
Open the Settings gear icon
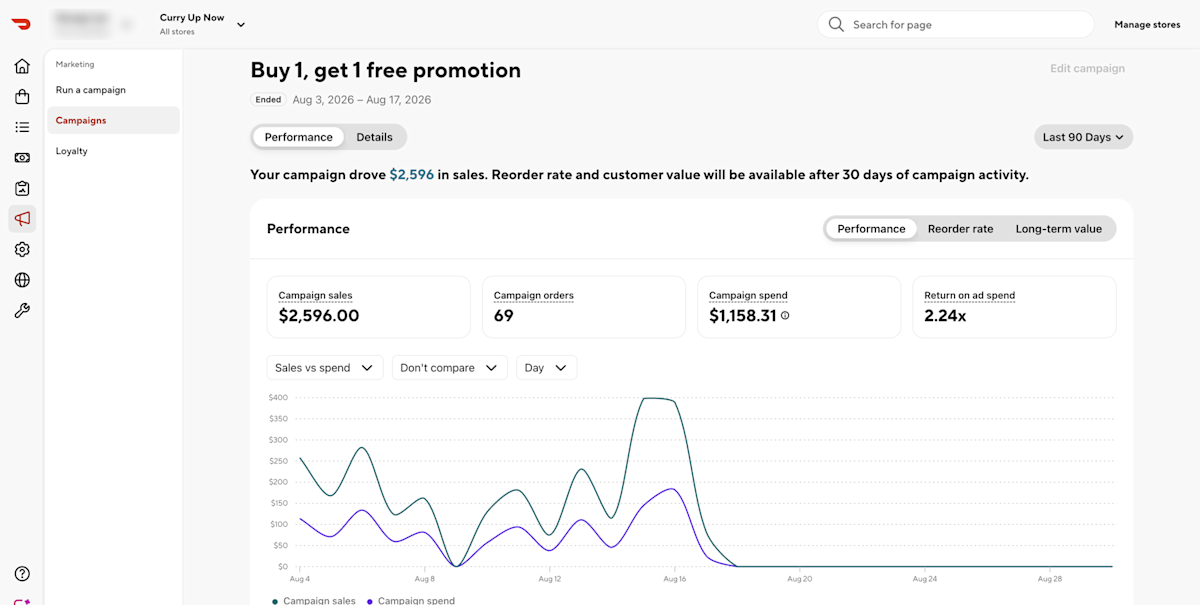click(x=22, y=250)
